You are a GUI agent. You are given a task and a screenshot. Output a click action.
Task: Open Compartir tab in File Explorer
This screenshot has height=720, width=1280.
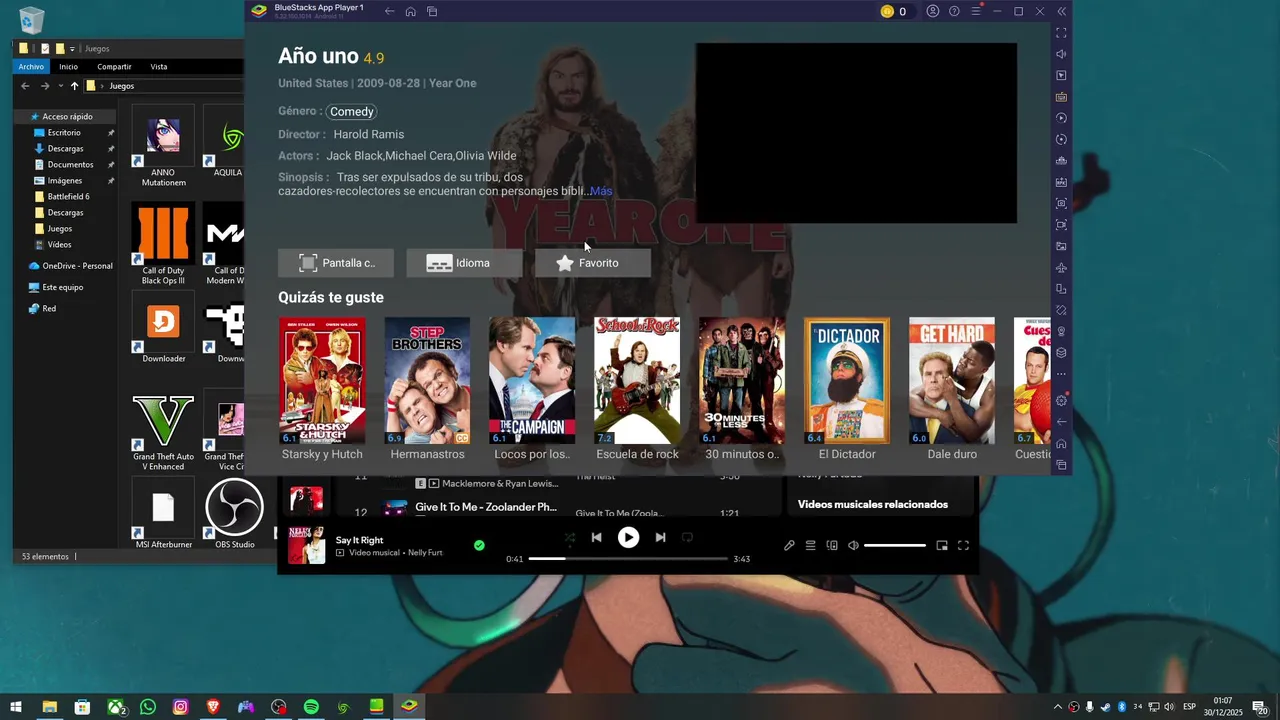click(x=114, y=66)
